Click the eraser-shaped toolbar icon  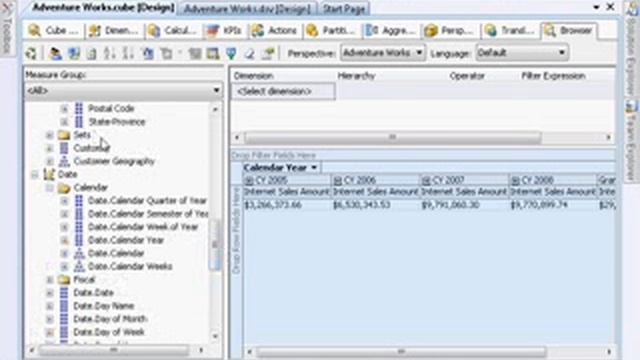point(249,53)
